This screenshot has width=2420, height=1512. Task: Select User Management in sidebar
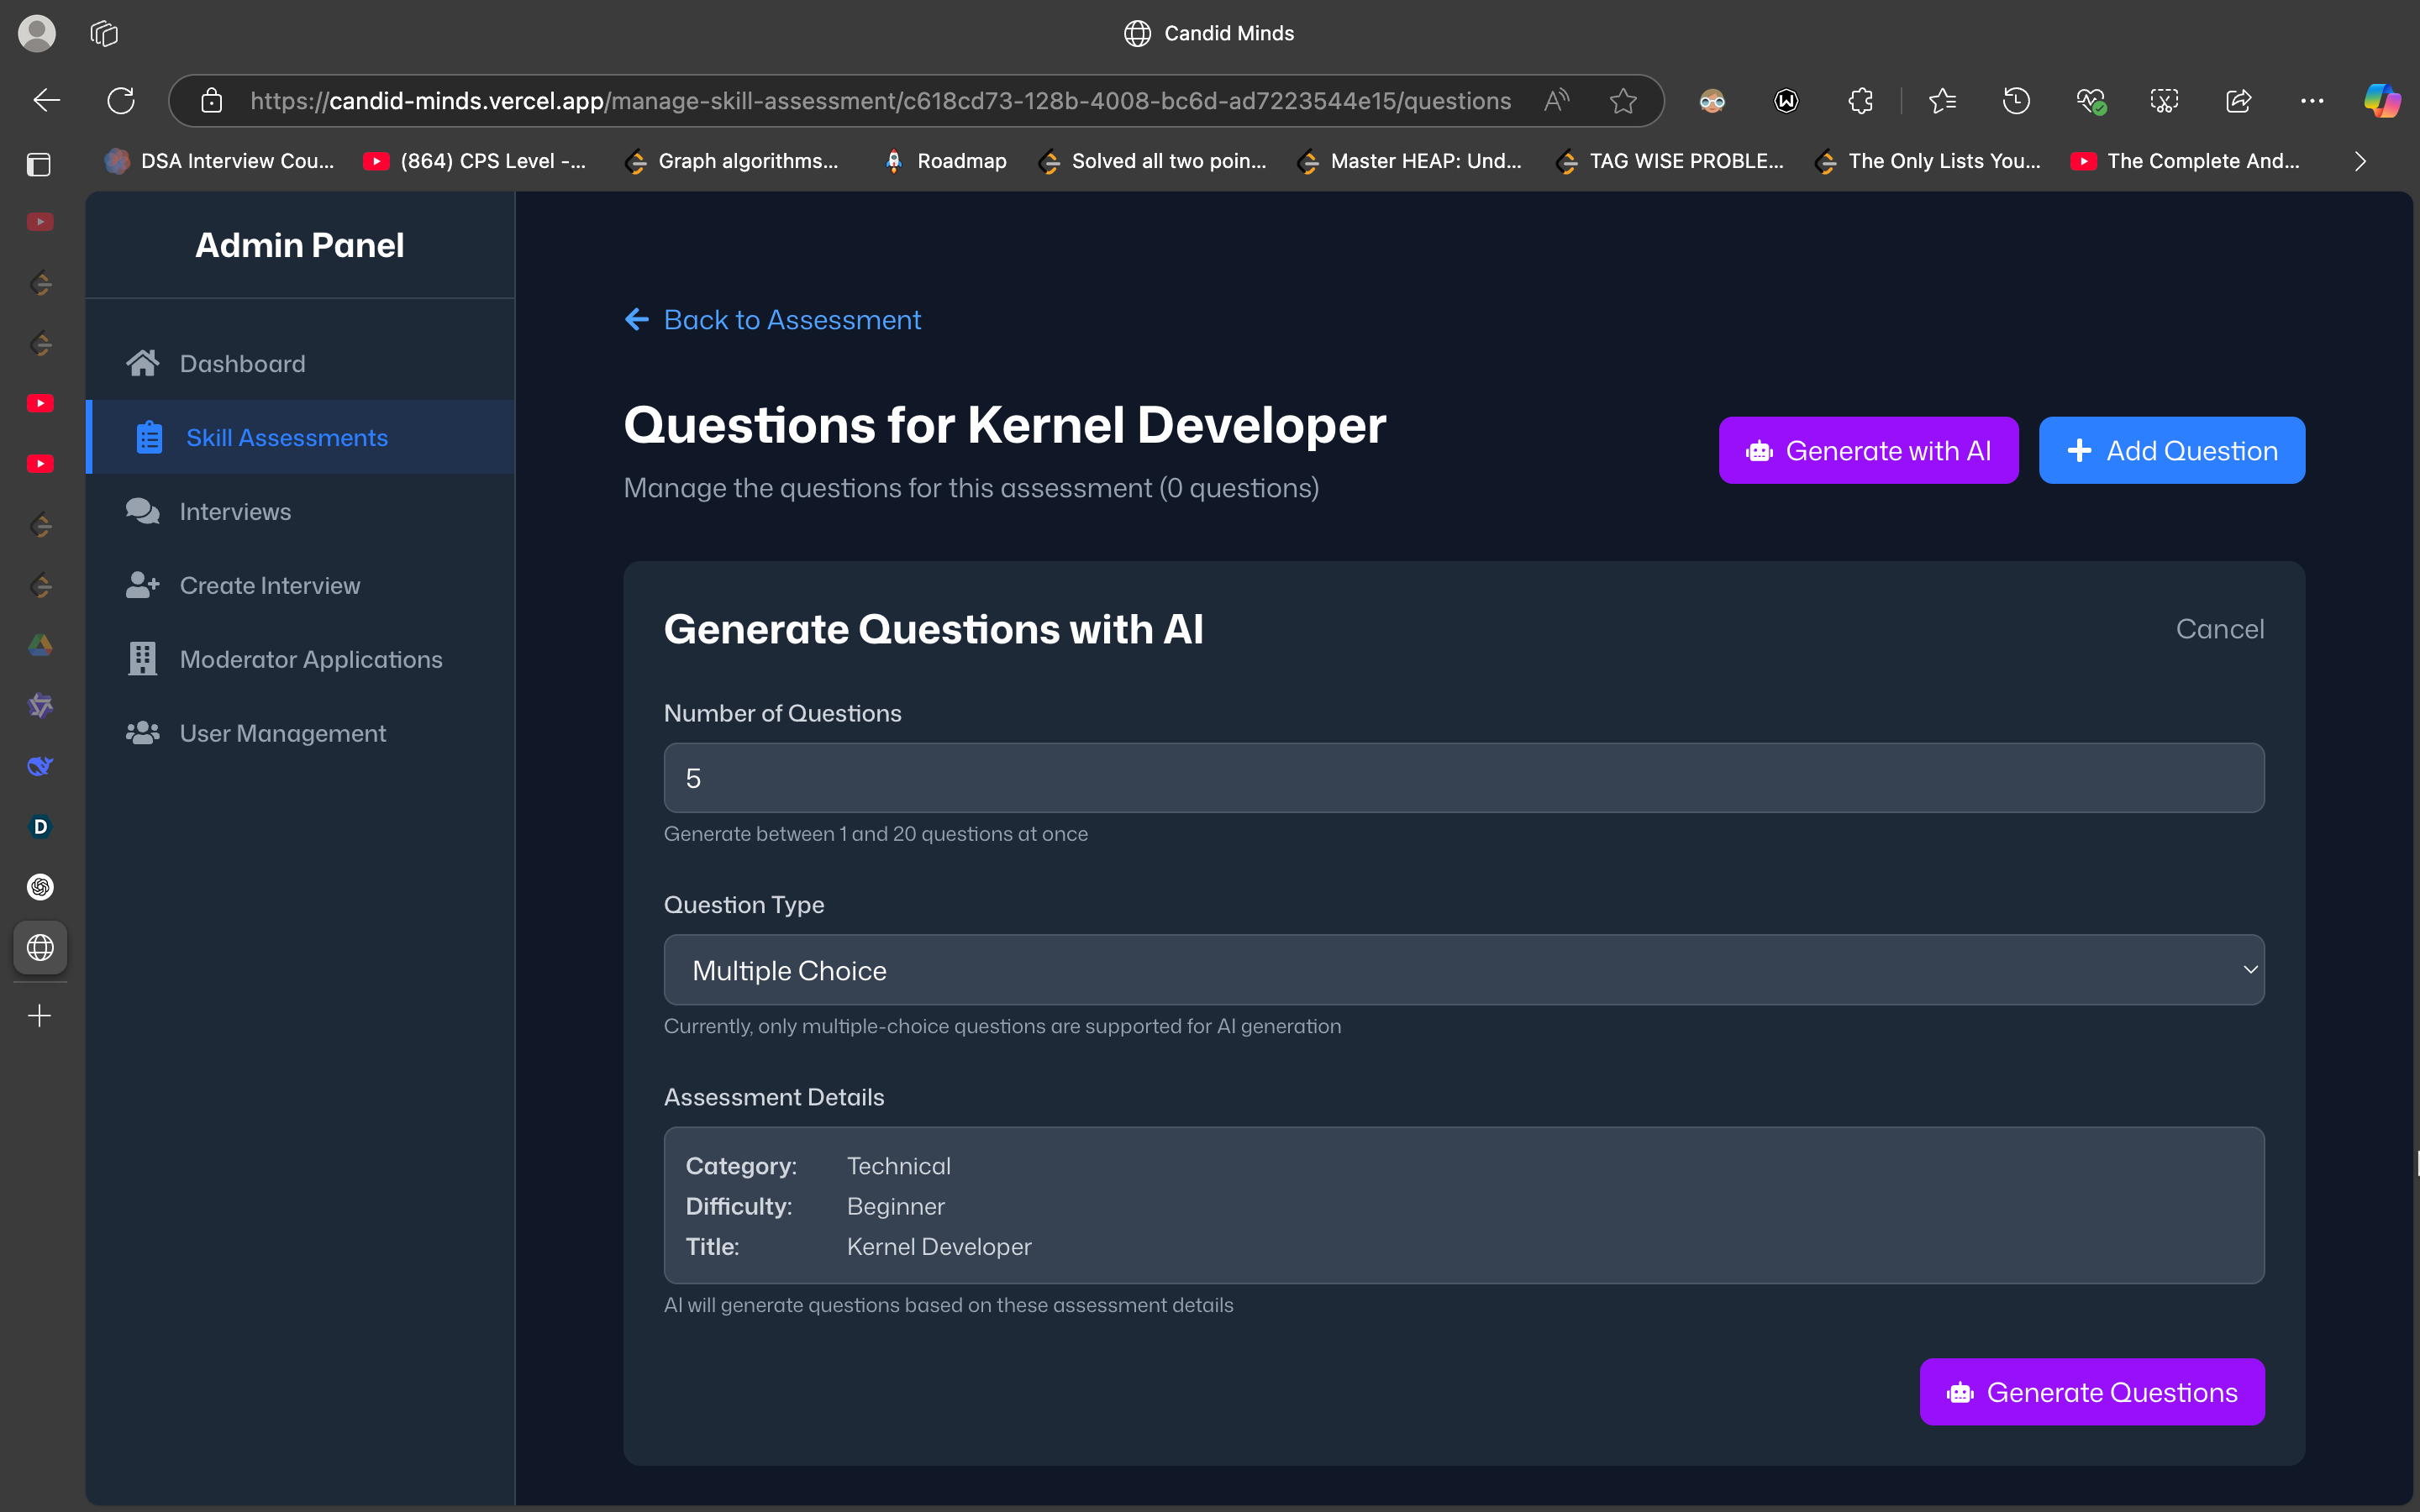(x=282, y=734)
